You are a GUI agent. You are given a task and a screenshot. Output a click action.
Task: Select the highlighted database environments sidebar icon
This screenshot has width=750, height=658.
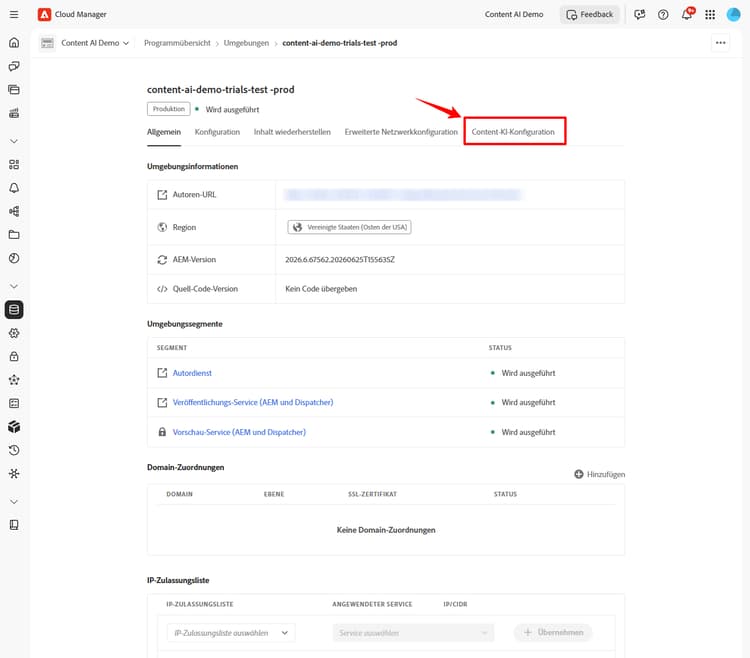[x=14, y=309]
